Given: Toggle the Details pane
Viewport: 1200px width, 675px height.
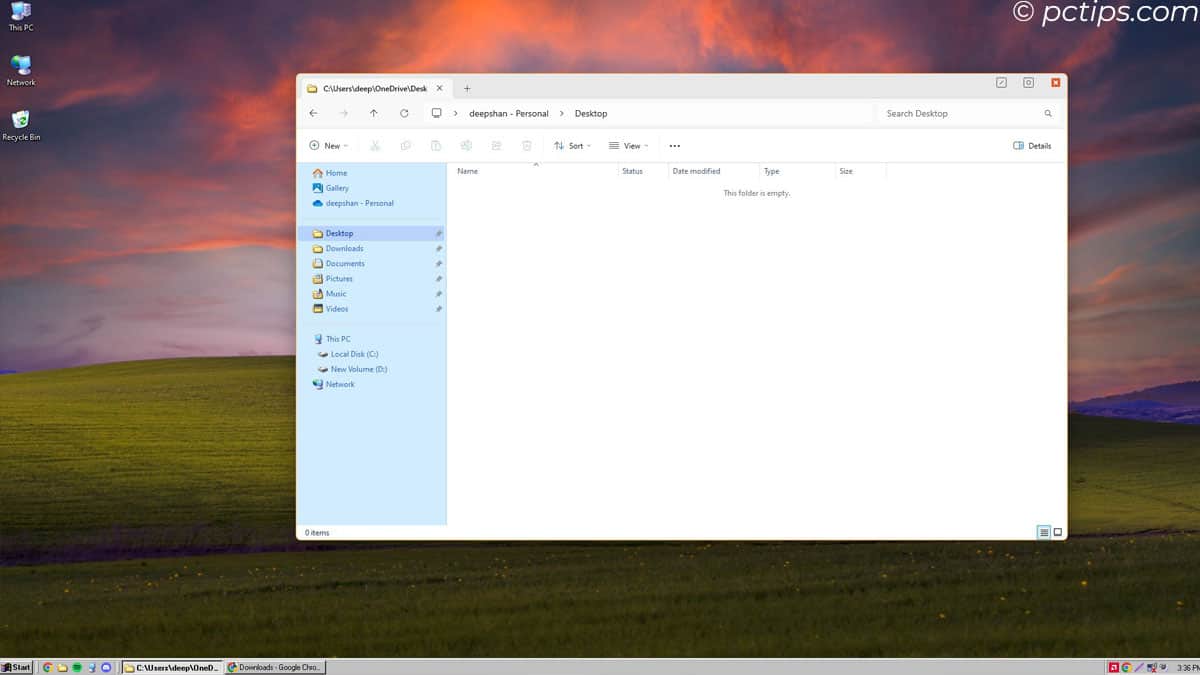Looking at the screenshot, I should [1032, 145].
